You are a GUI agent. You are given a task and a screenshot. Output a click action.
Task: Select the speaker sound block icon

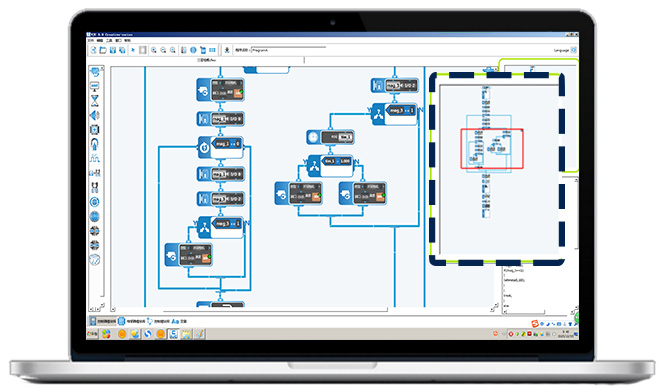click(x=95, y=115)
